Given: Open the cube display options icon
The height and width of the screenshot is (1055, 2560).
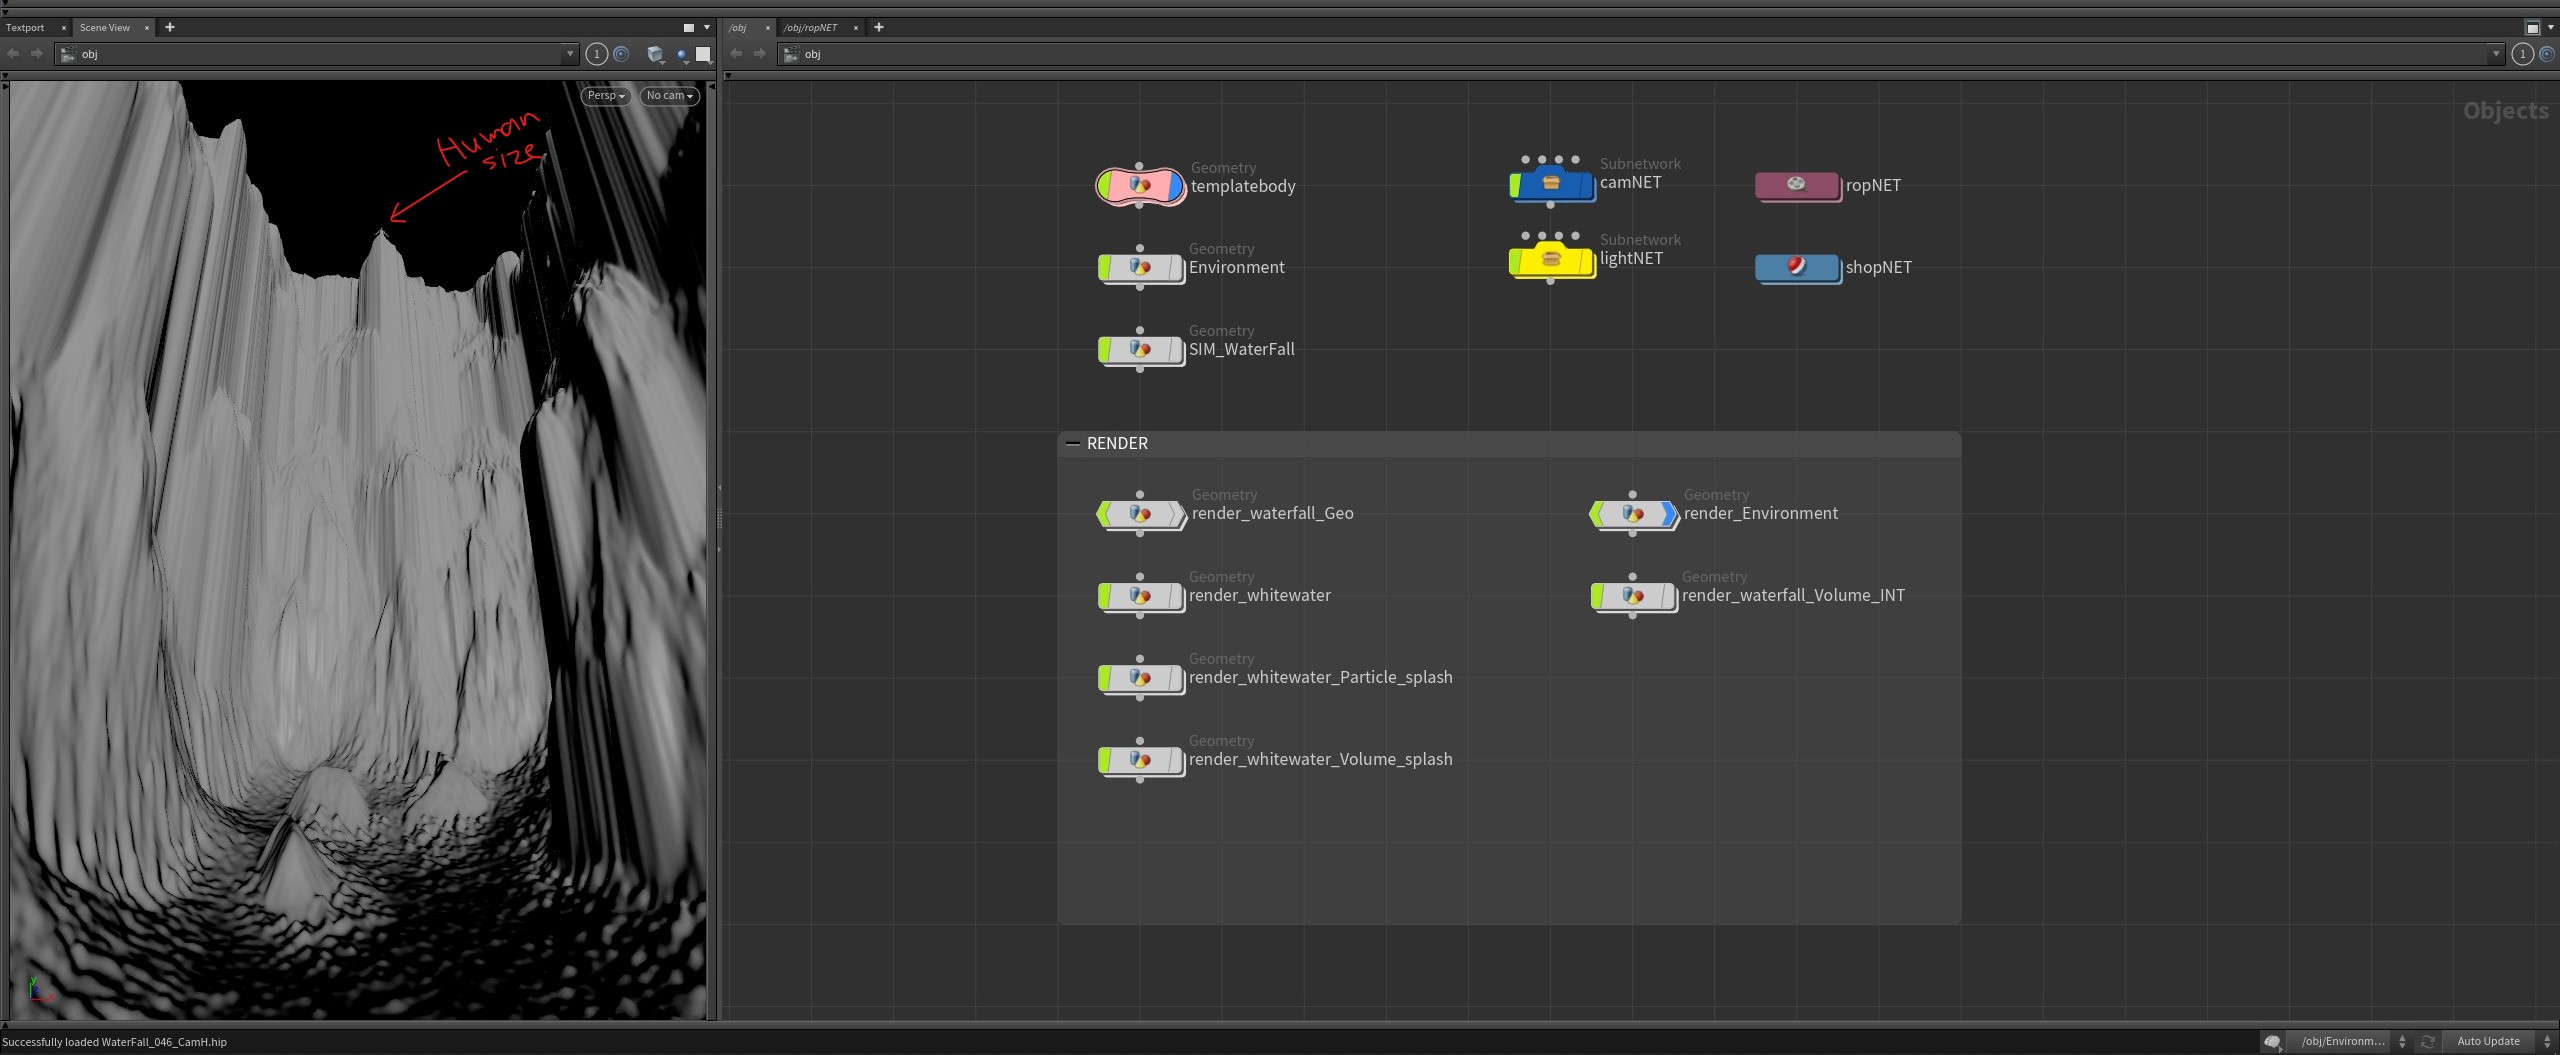Looking at the screenshot, I should point(655,54).
